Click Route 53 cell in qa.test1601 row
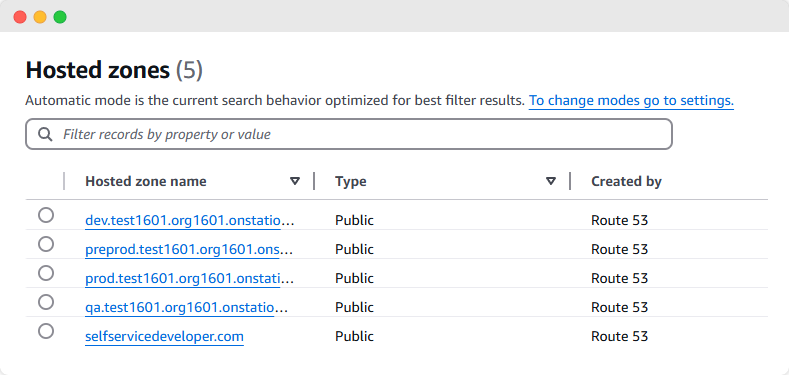The width and height of the screenshot is (789, 375). (x=619, y=308)
